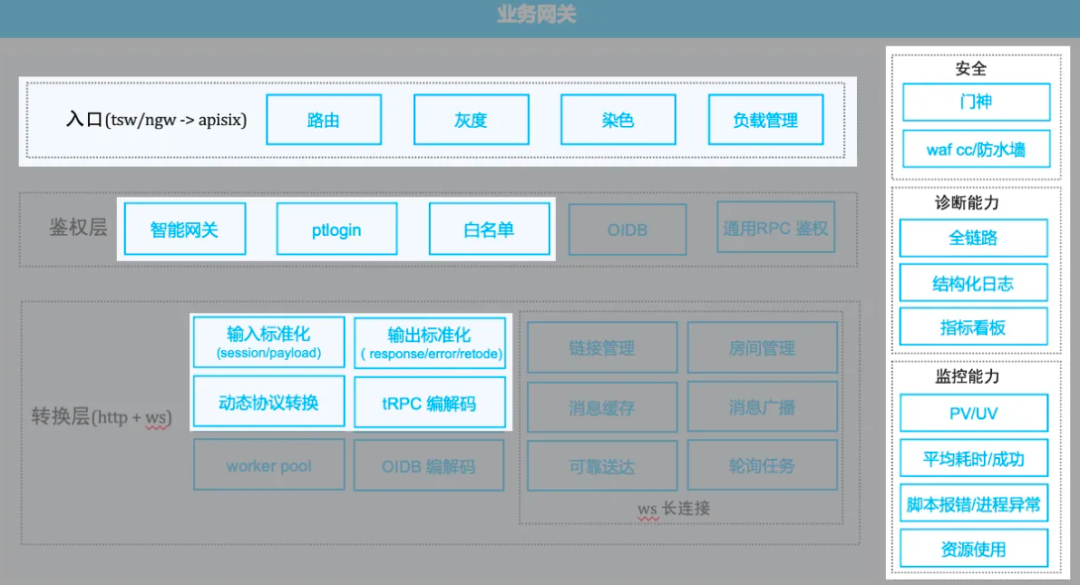Image resolution: width=1080 pixels, height=585 pixels.
Task: Click the 染色 box
Action: [x=618, y=120]
